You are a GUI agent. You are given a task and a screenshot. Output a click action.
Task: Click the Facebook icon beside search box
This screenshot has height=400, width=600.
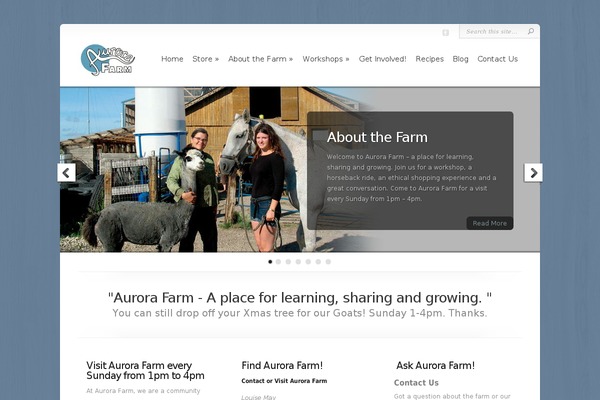(445, 33)
